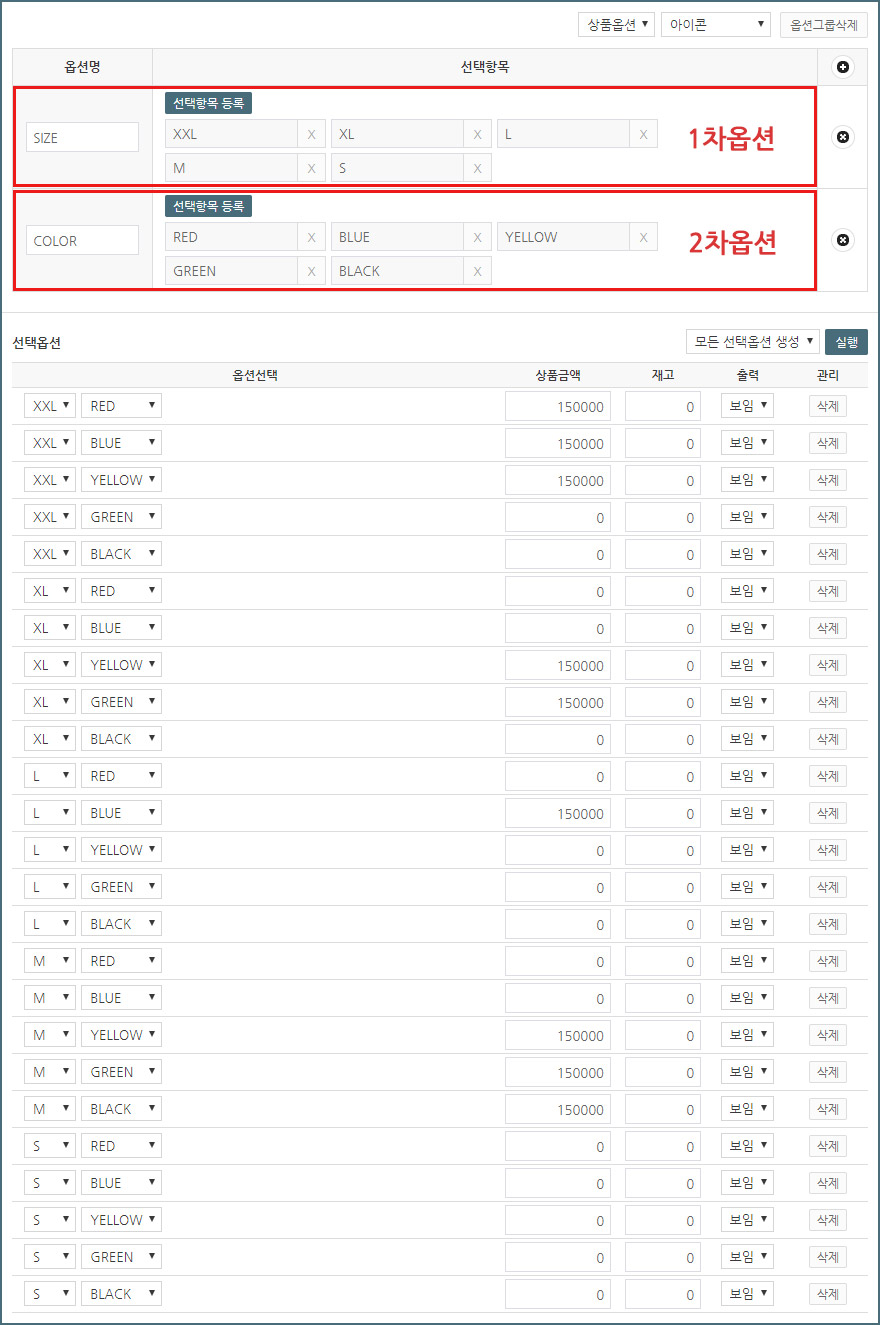This screenshot has height=1325, width=880.
Task: Delete the S size item with its X
Action: [477, 168]
